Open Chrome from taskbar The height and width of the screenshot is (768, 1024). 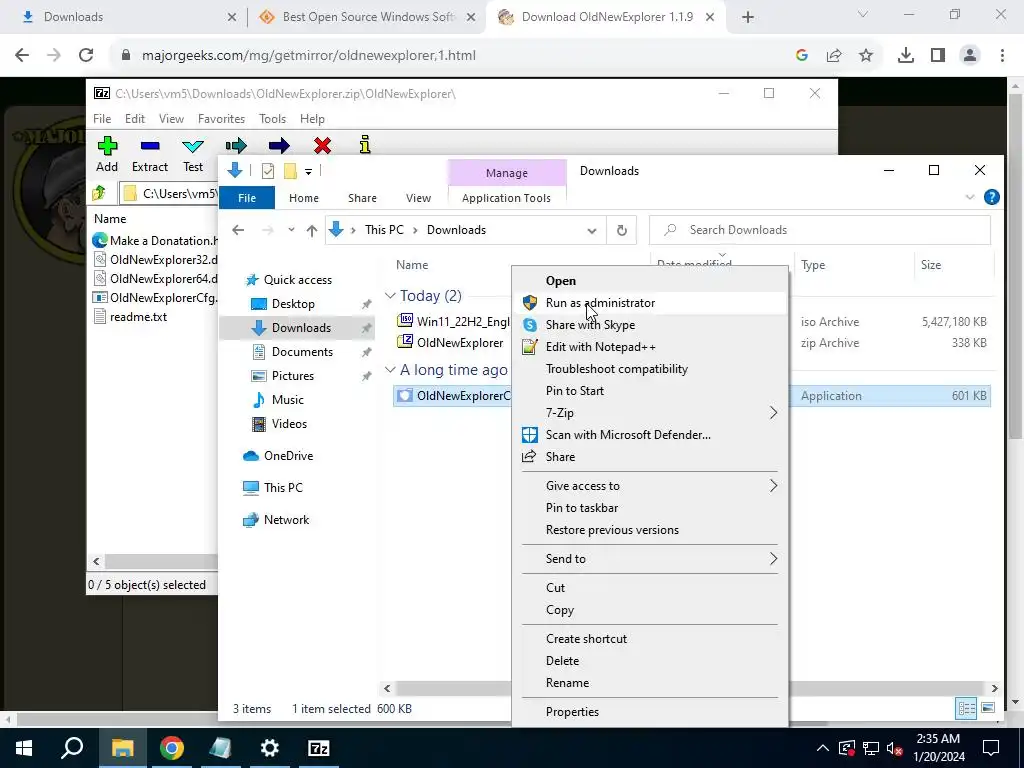172,748
